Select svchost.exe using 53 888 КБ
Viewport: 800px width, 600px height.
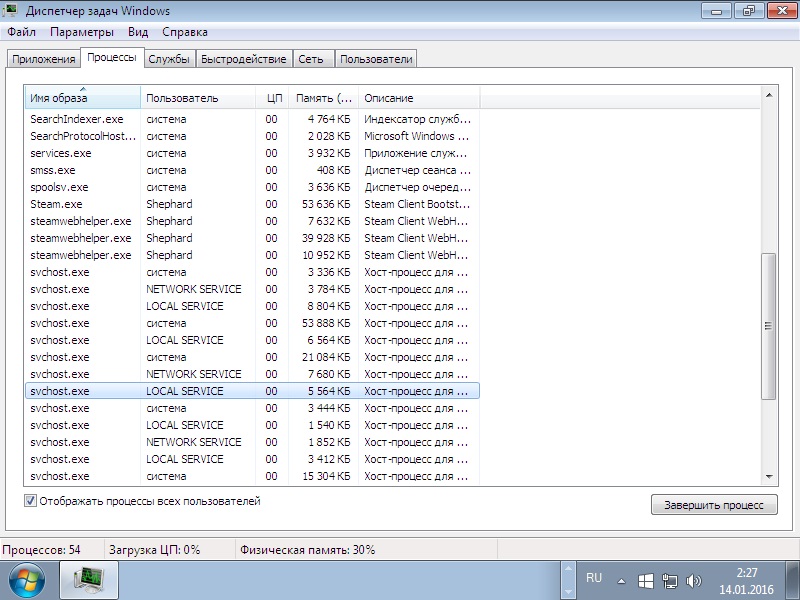tap(252, 323)
